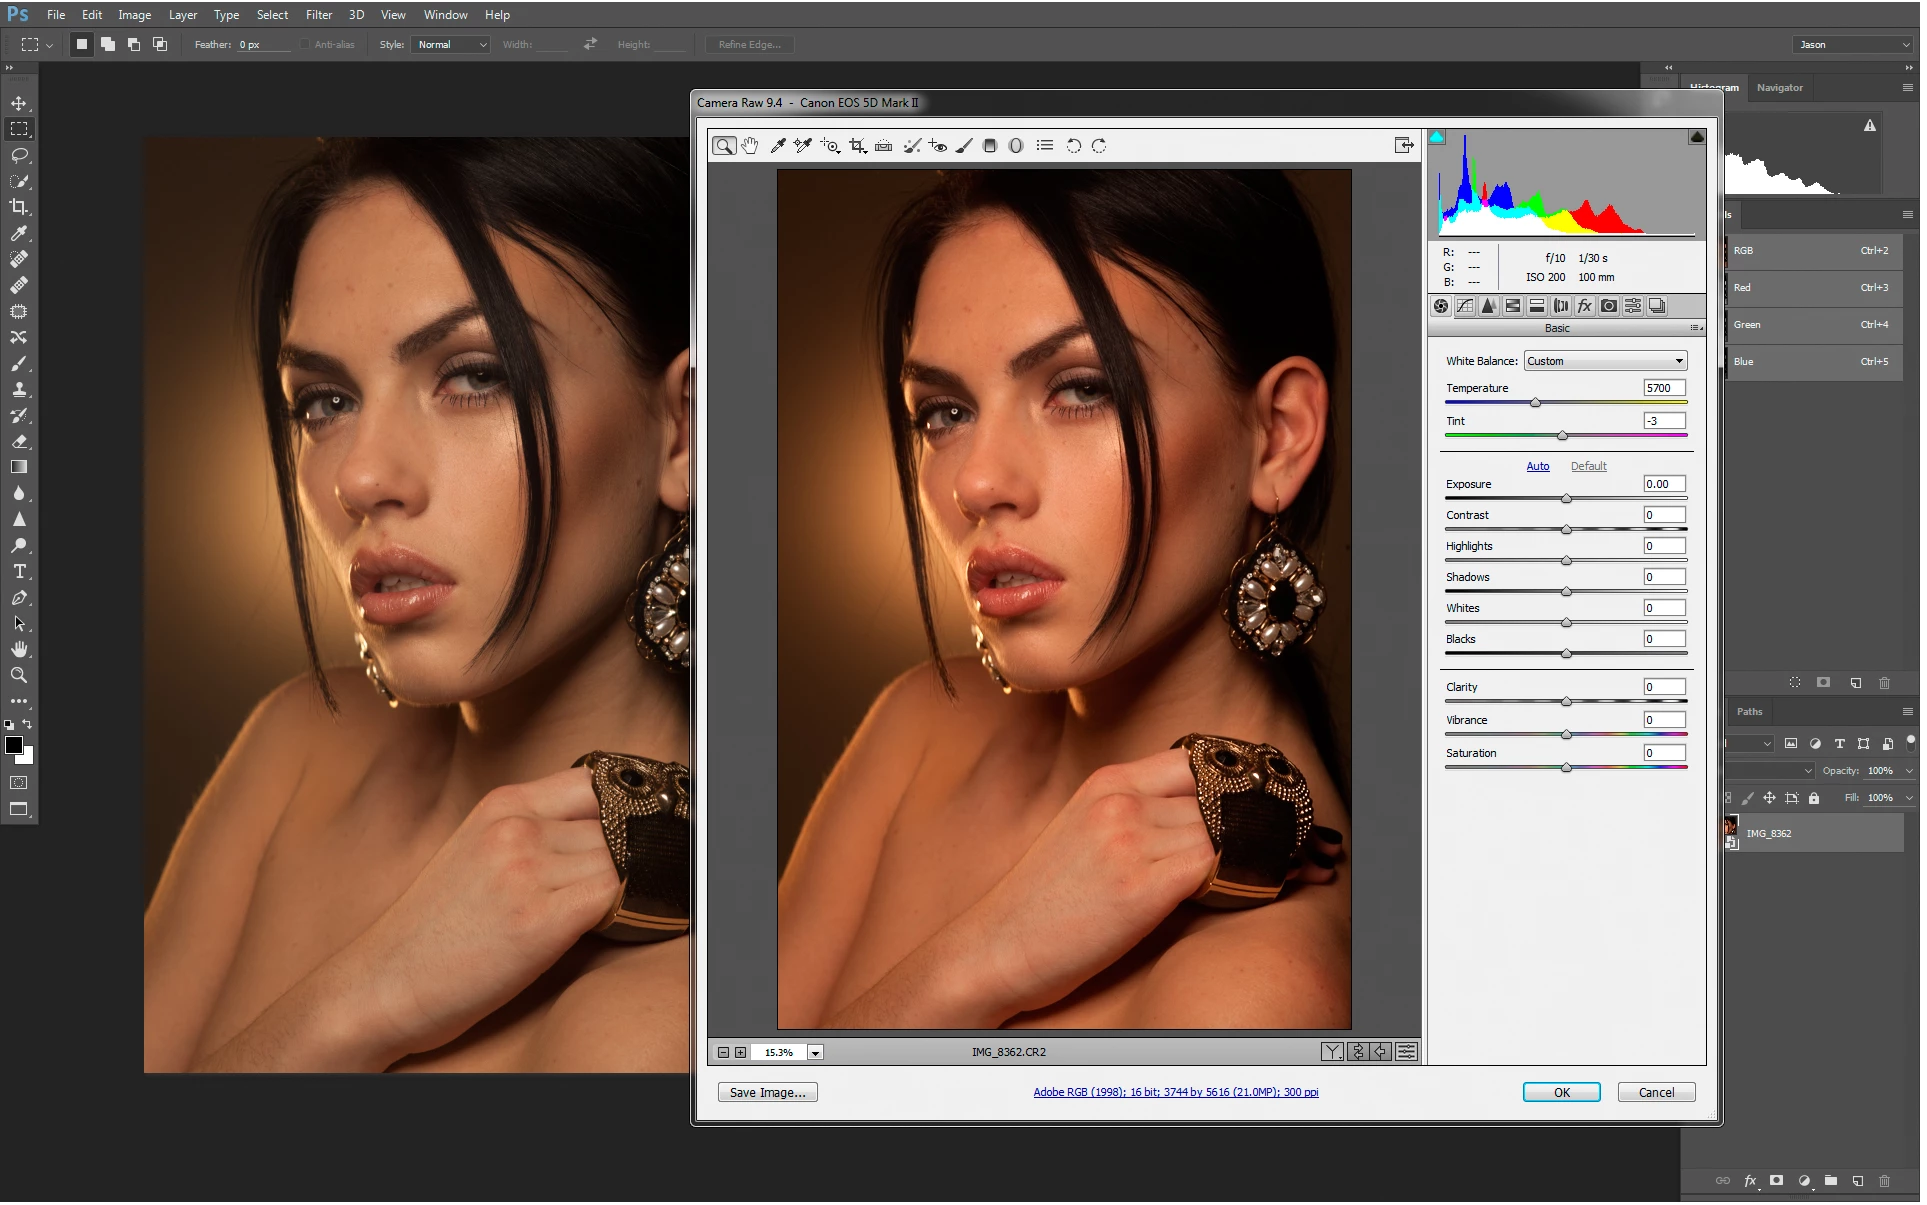Pick the White Balance eyedropper tool
The image size is (1927, 1205).
click(779, 146)
